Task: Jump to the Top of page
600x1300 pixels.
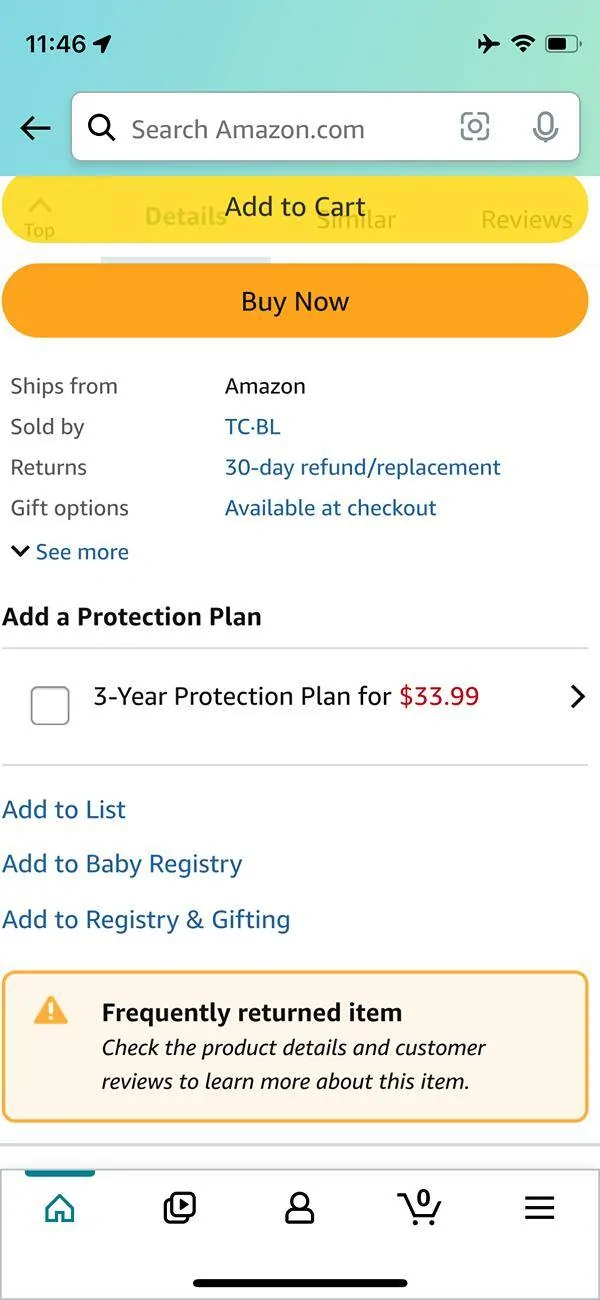Action: pos(39,217)
